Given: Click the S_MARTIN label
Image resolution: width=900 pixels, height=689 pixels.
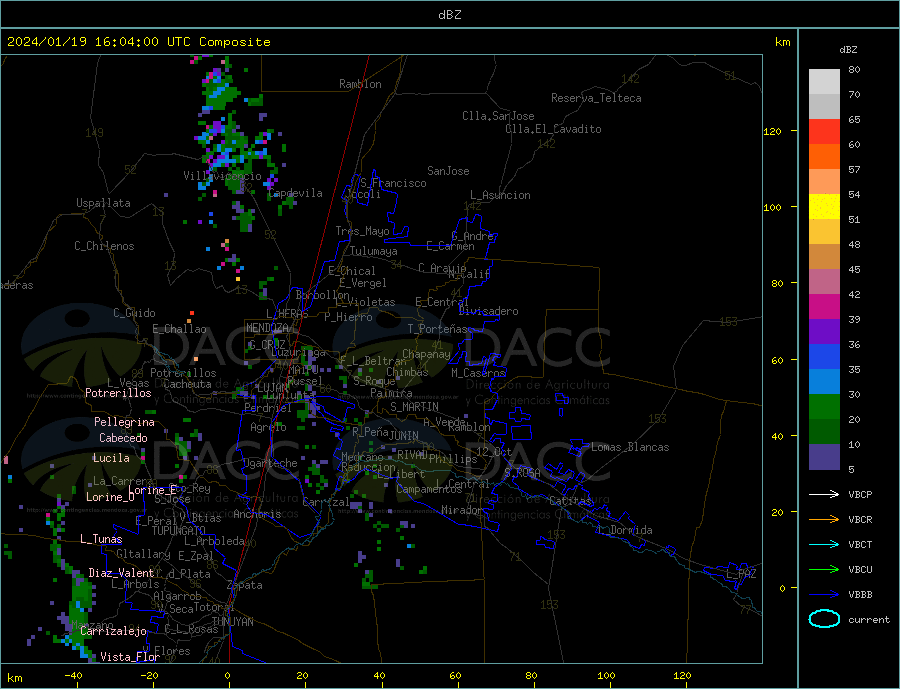Looking at the screenshot, I should tap(414, 407).
